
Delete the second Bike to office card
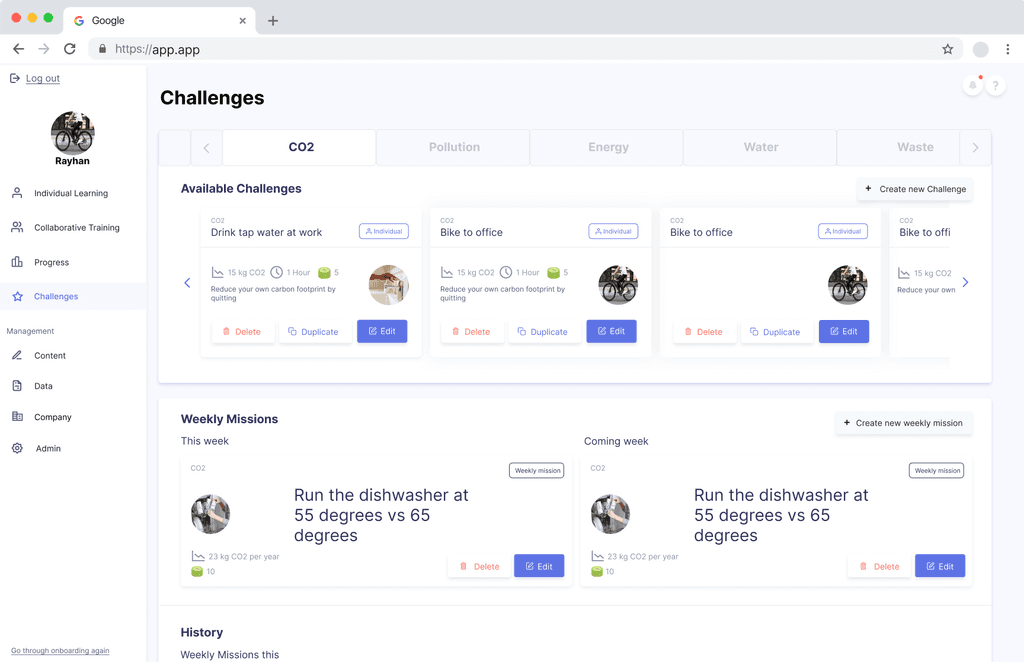[472, 332]
